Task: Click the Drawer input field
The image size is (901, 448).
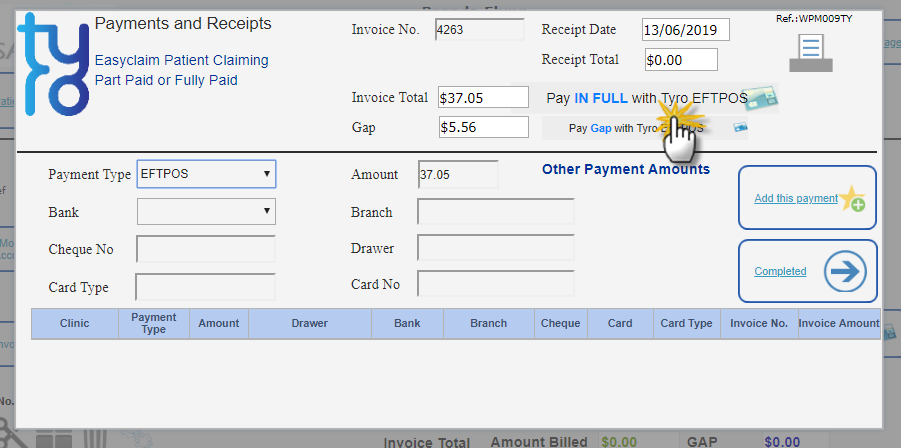Action: (x=496, y=248)
